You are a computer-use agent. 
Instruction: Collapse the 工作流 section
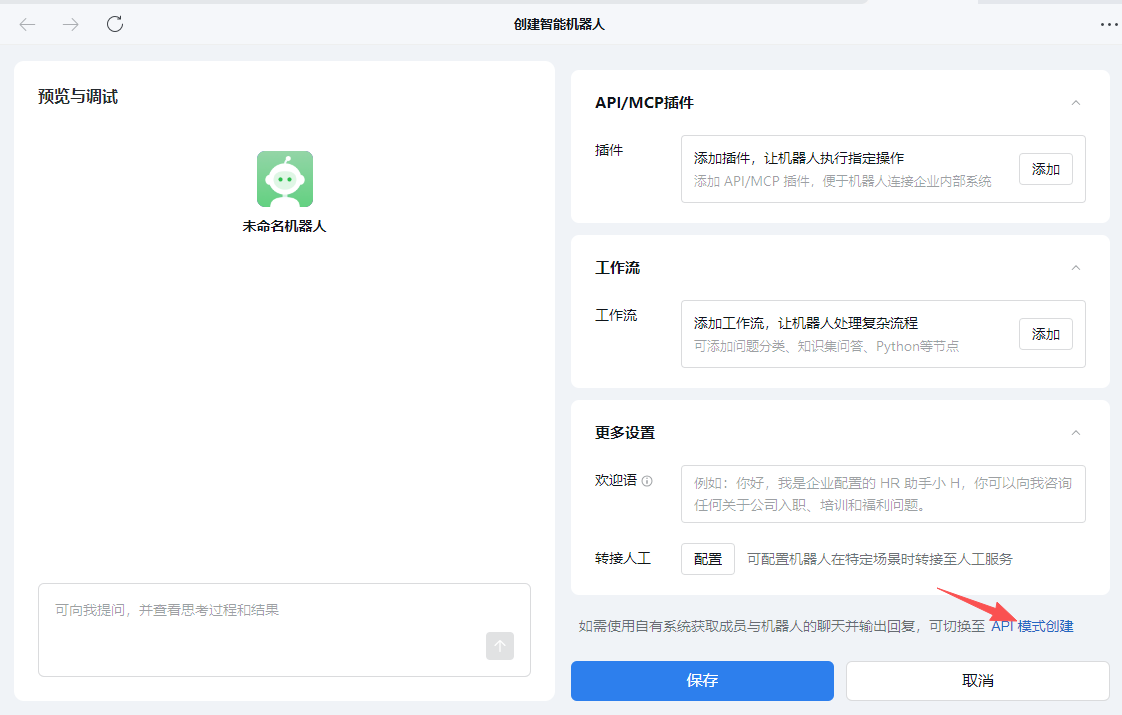[1075, 268]
